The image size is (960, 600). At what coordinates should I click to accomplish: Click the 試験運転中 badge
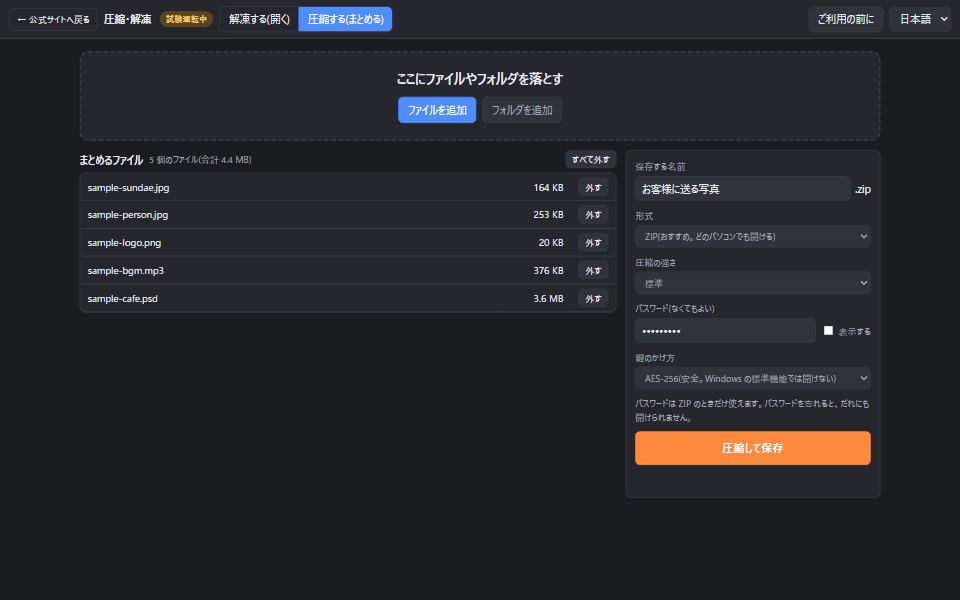click(186, 20)
